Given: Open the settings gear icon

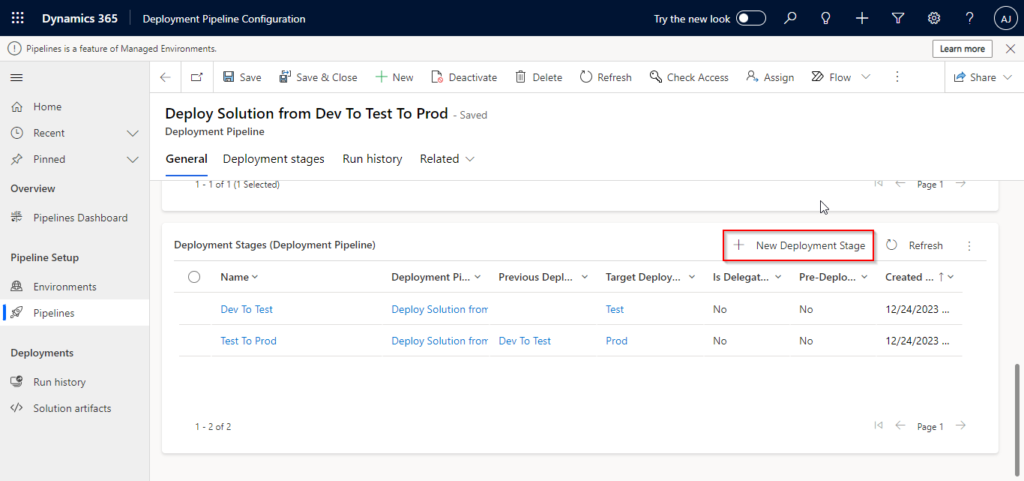Looking at the screenshot, I should [x=934, y=18].
